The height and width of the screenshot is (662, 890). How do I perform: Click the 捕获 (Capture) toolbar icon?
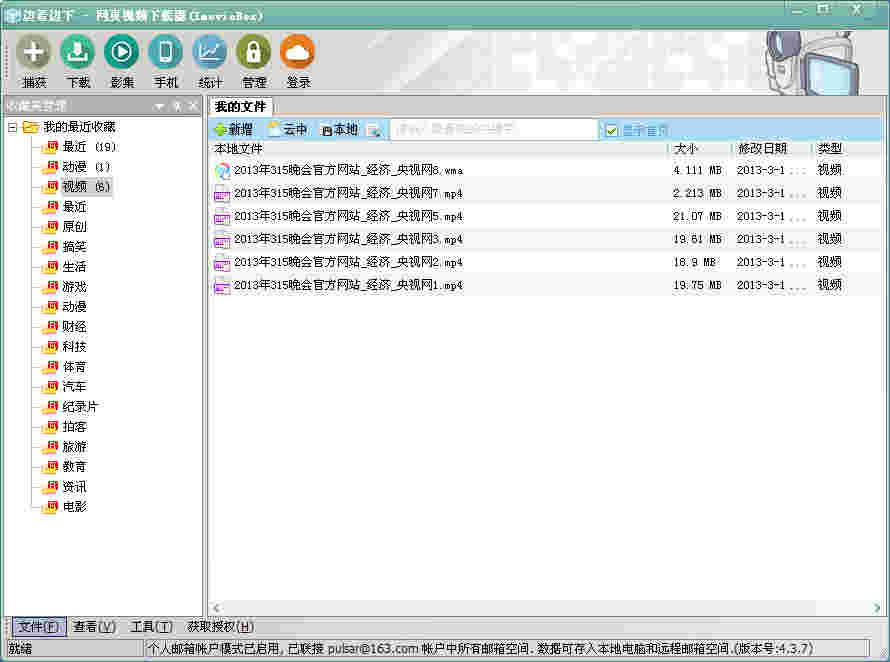pos(34,52)
